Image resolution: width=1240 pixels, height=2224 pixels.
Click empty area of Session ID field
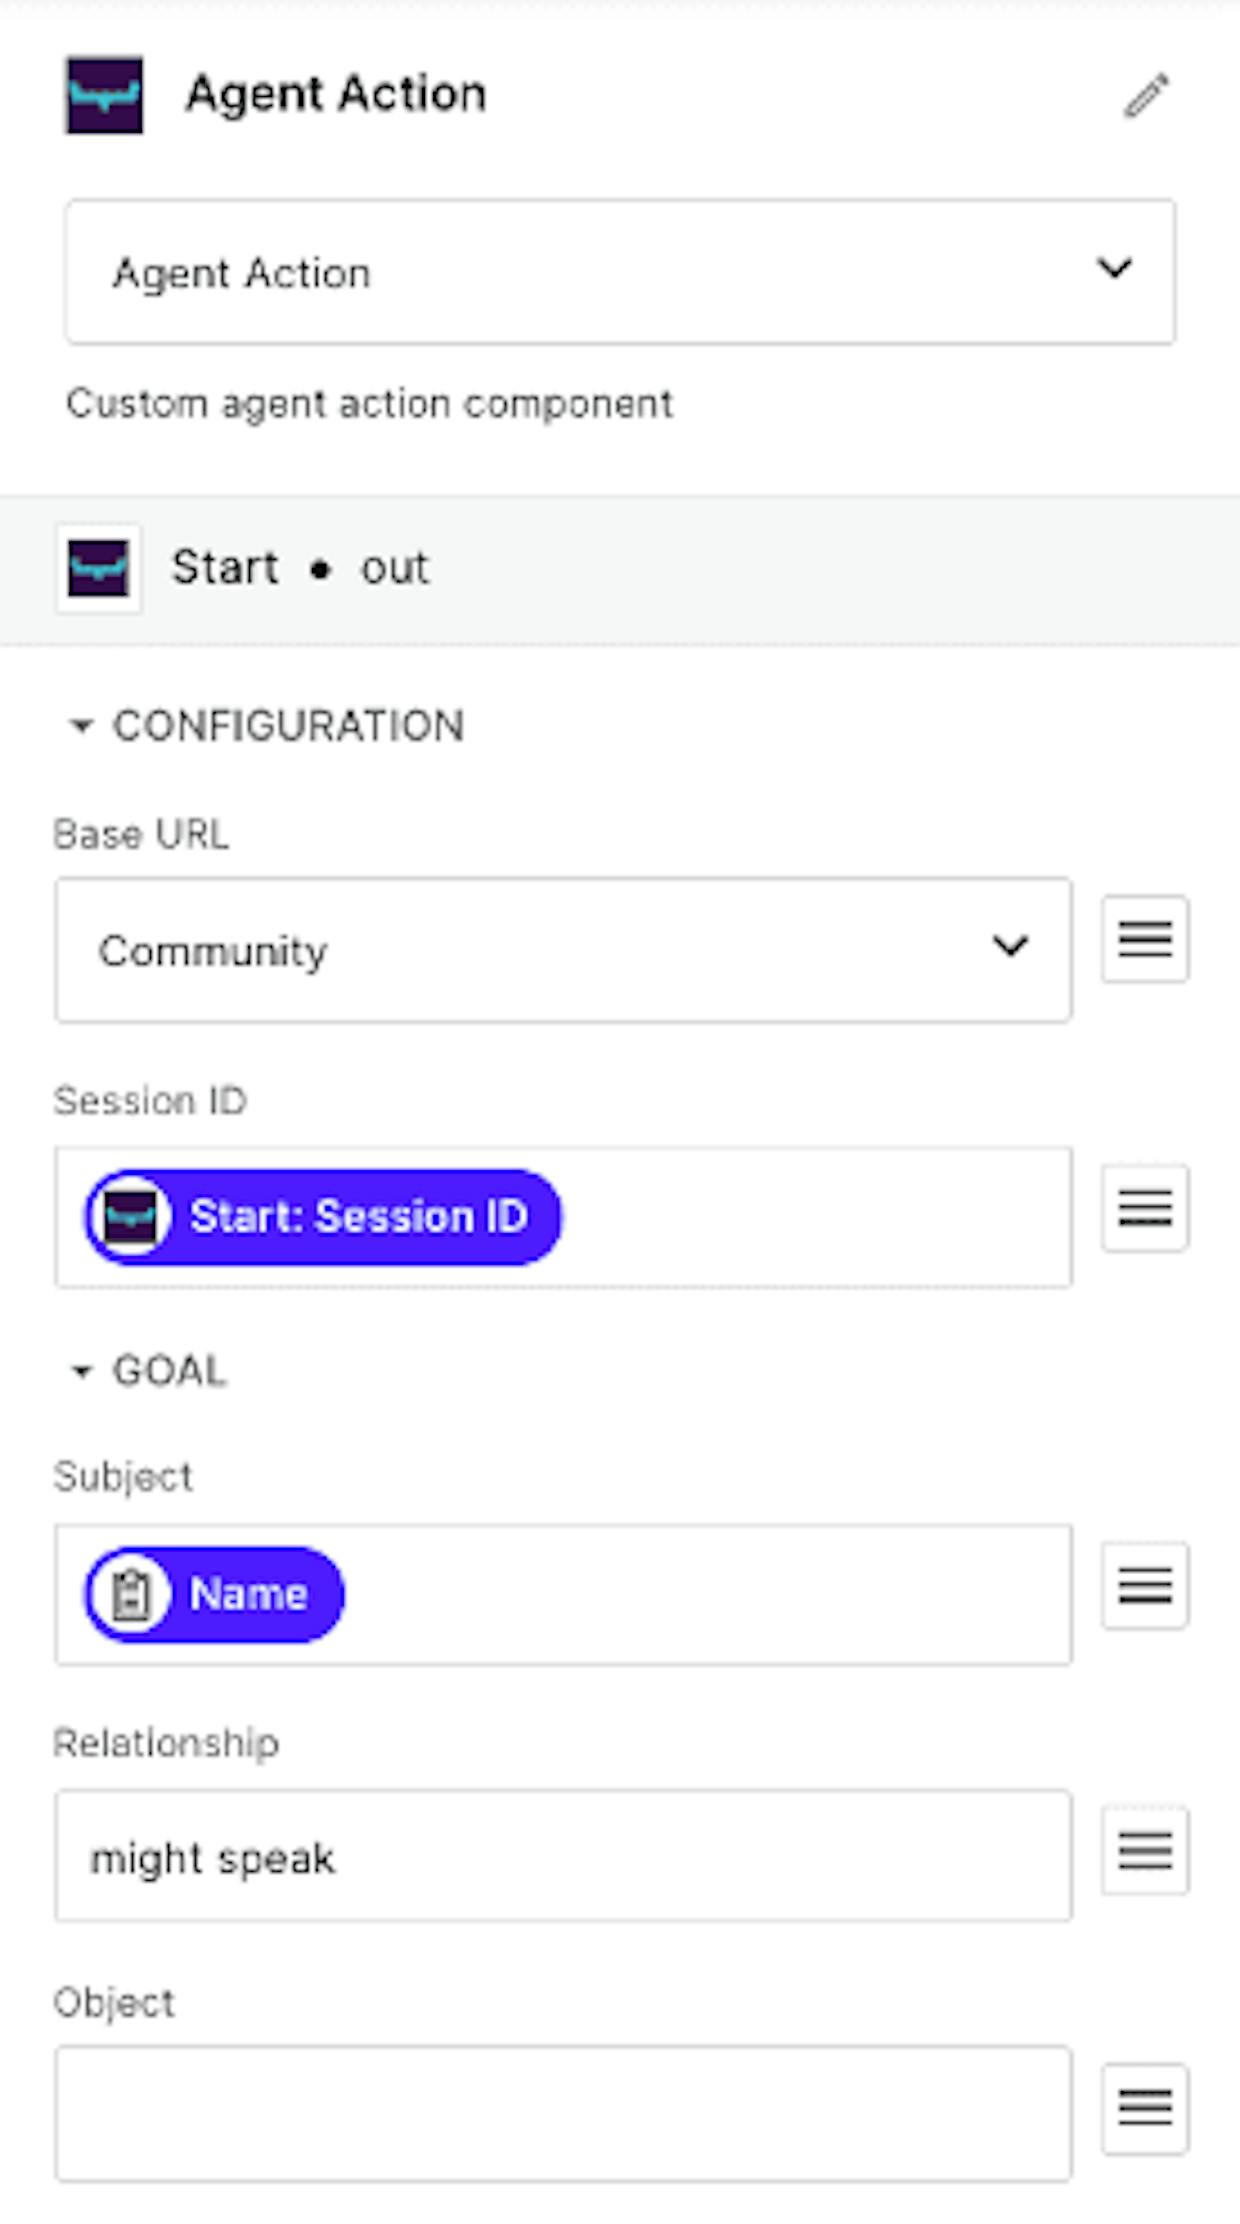(x=815, y=1217)
